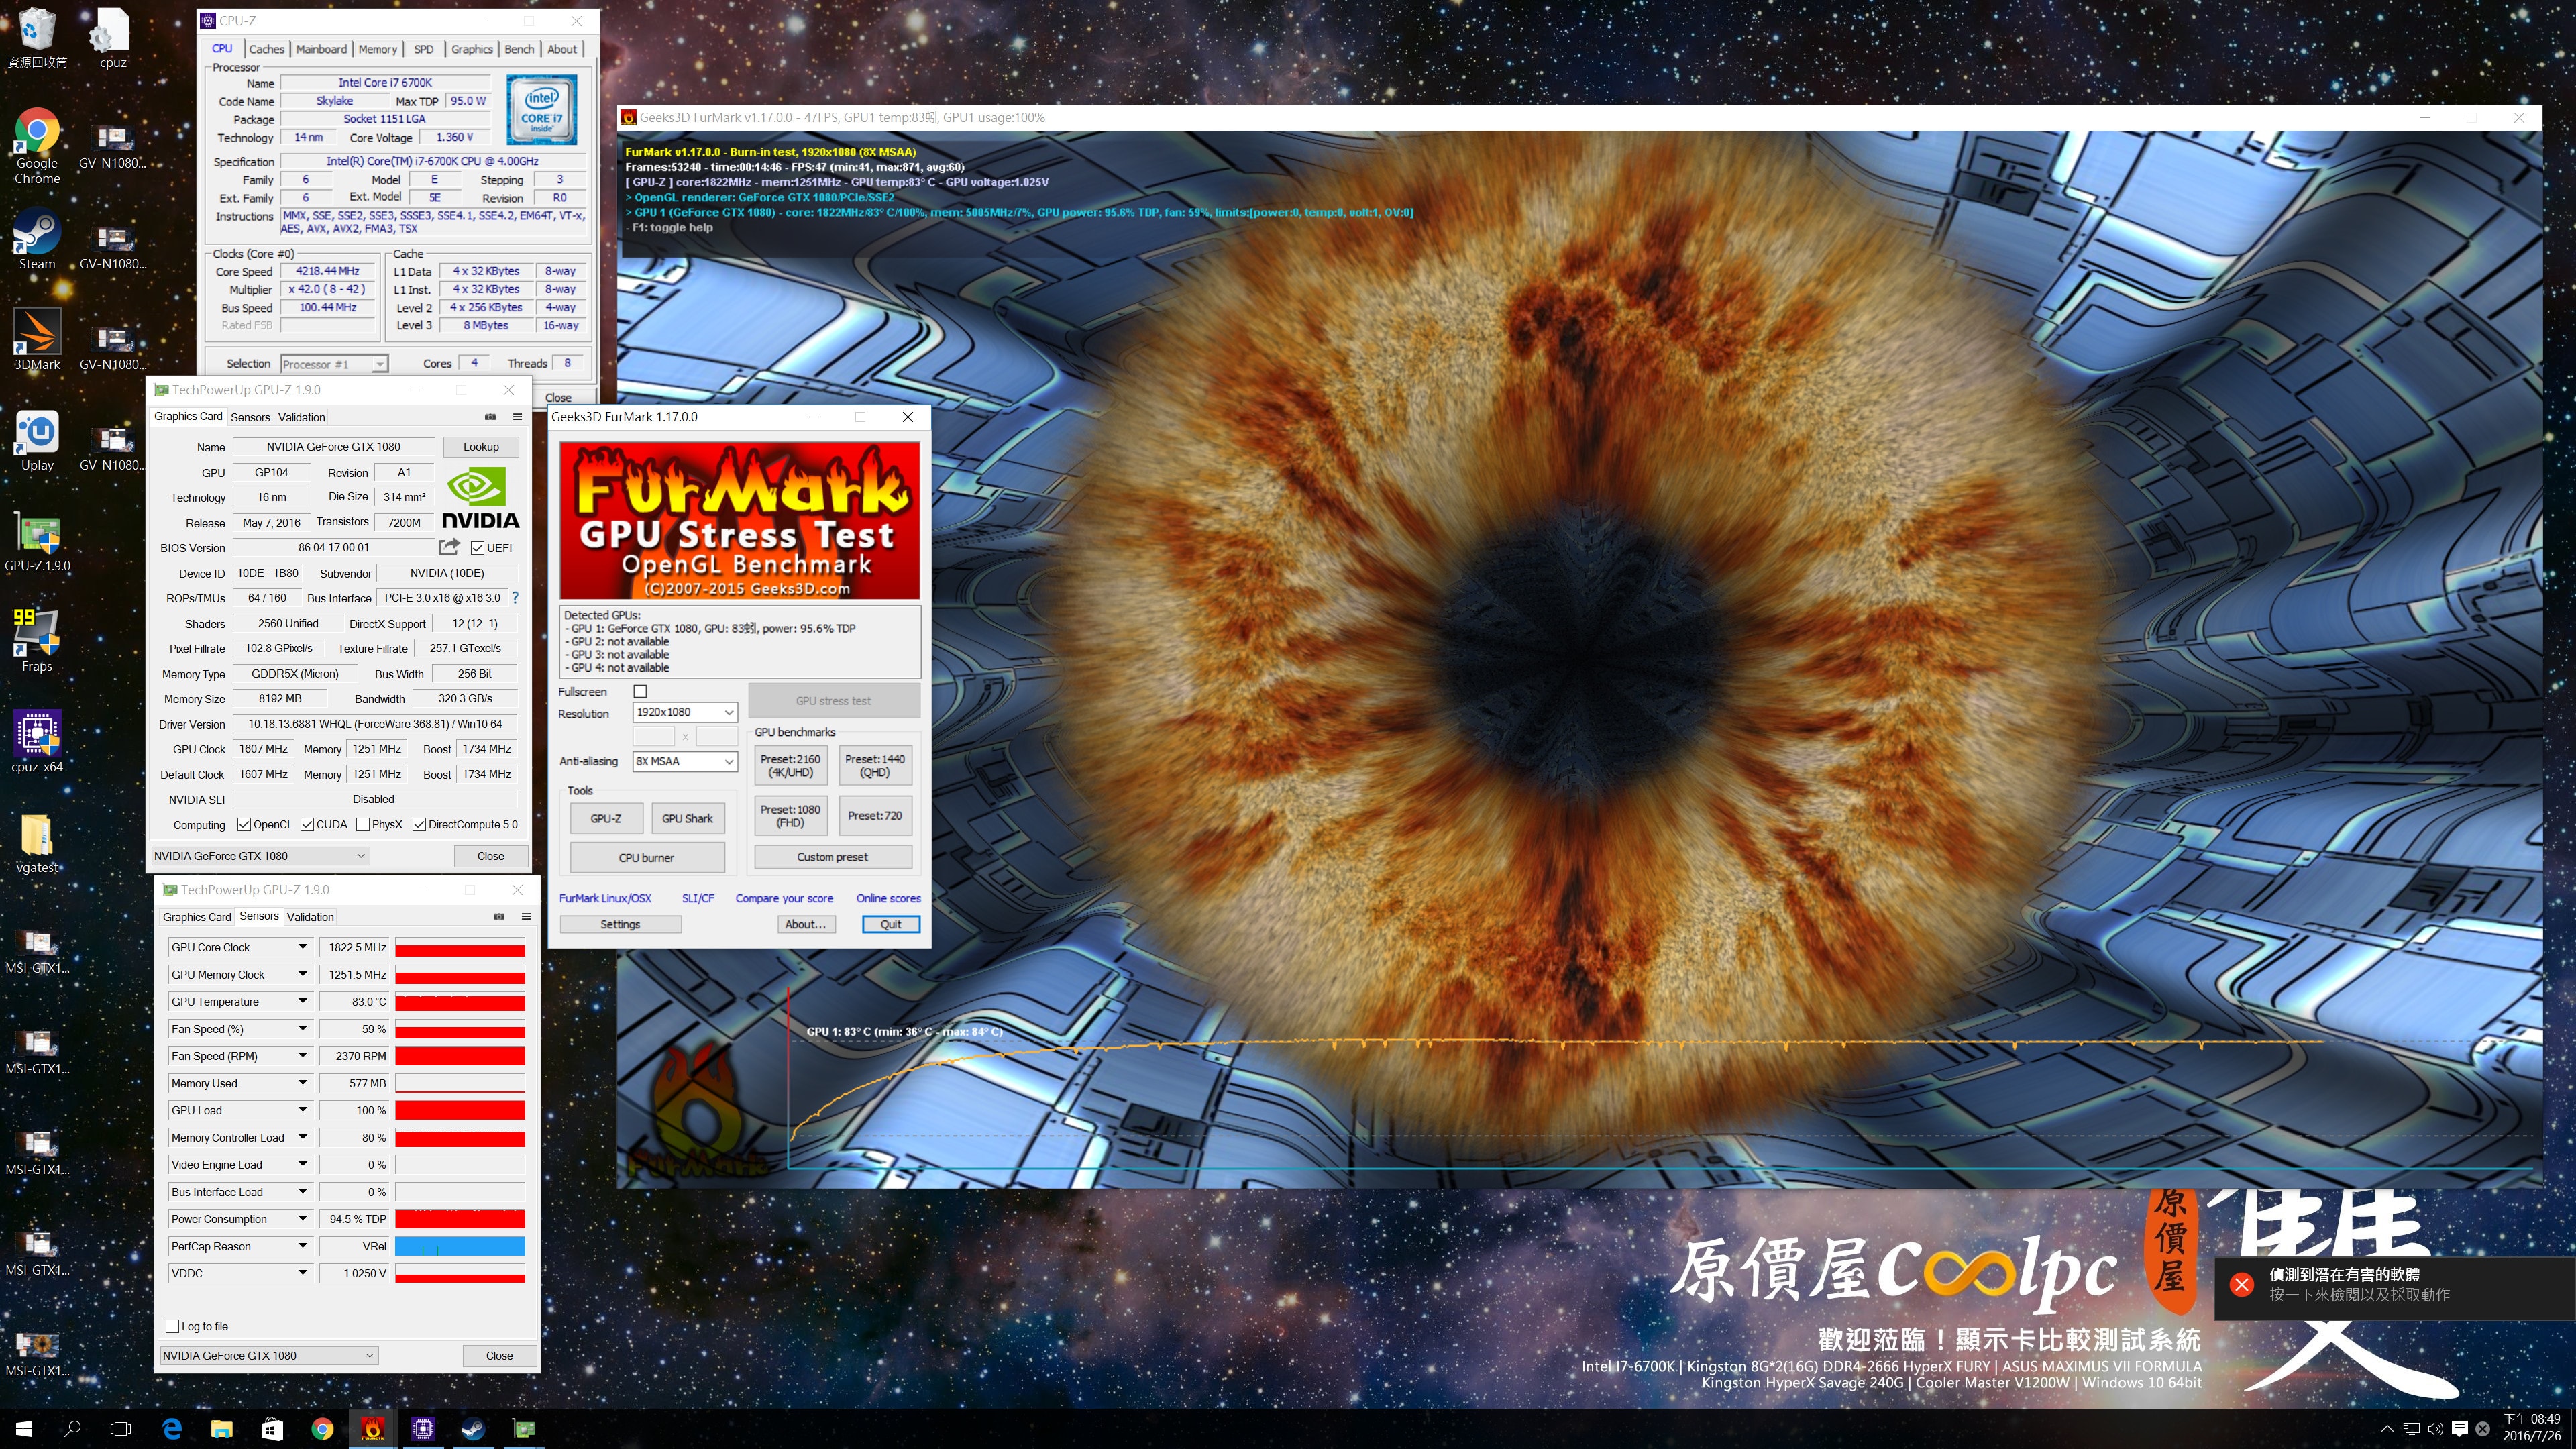Image resolution: width=2576 pixels, height=1449 pixels.
Task: Click the Lookup button in GPU-Z
Action: click(481, 447)
